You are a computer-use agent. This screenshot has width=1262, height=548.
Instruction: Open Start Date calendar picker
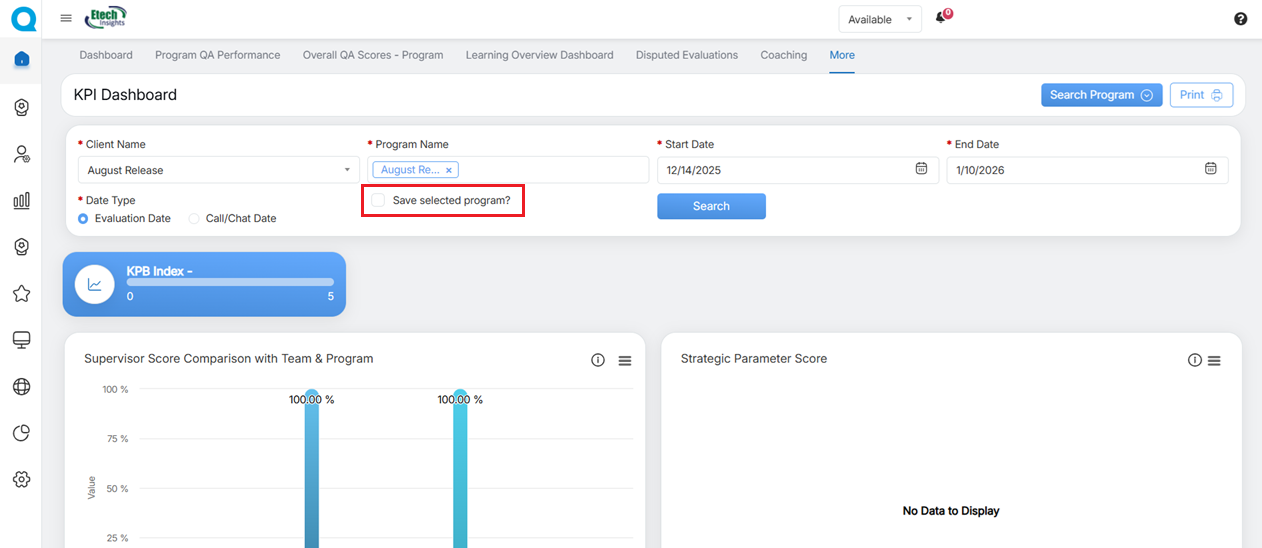(921, 169)
